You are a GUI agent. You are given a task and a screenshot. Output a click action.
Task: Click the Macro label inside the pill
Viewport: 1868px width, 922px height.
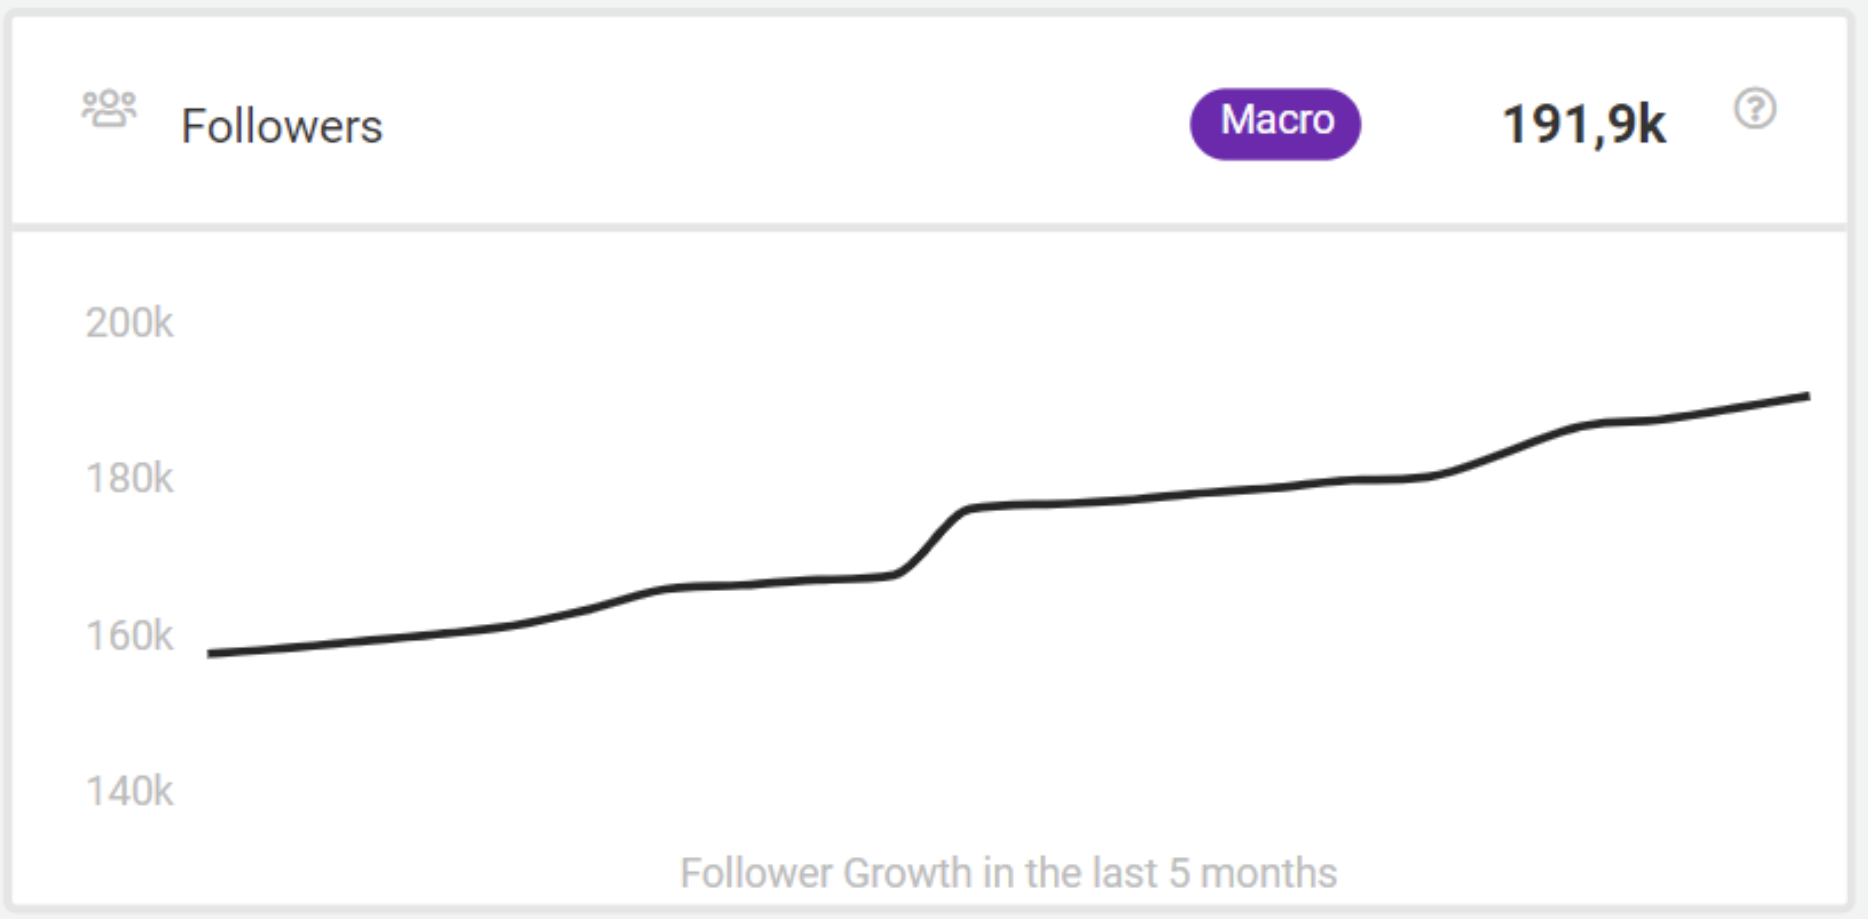click(1276, 122)
